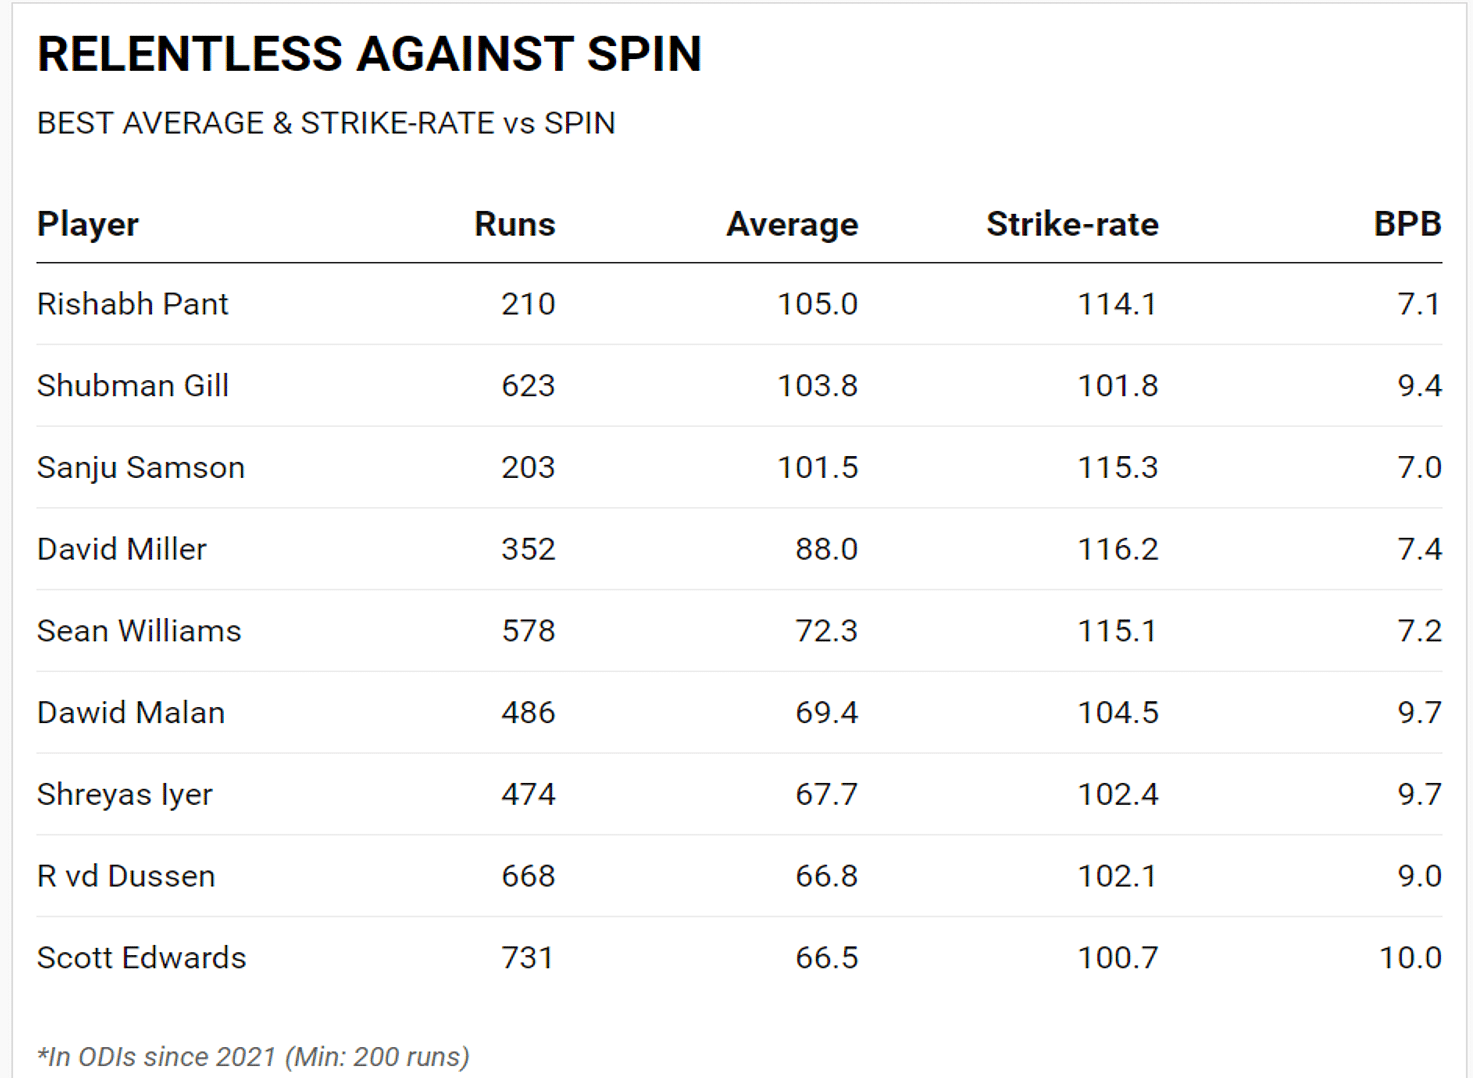Select Scott Edwards player name

pyautogui.click(x=141, y=958)
